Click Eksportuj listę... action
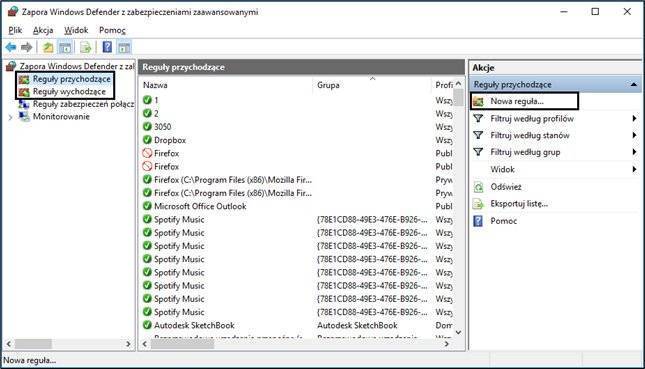 pyautogui.click(x=519, y=204)
